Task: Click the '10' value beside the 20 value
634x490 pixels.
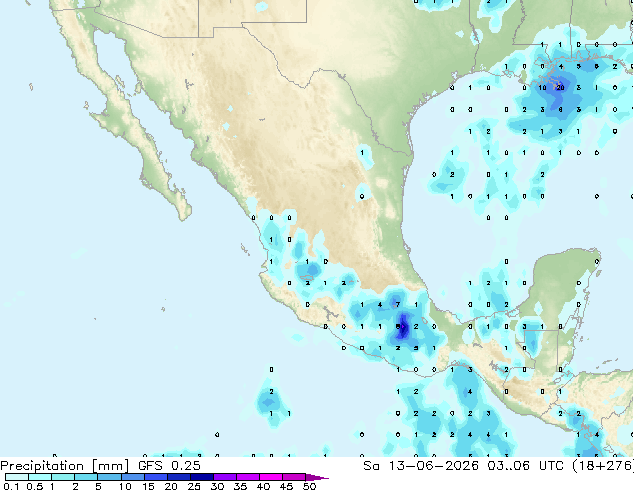Action: (x=542, y=87)
